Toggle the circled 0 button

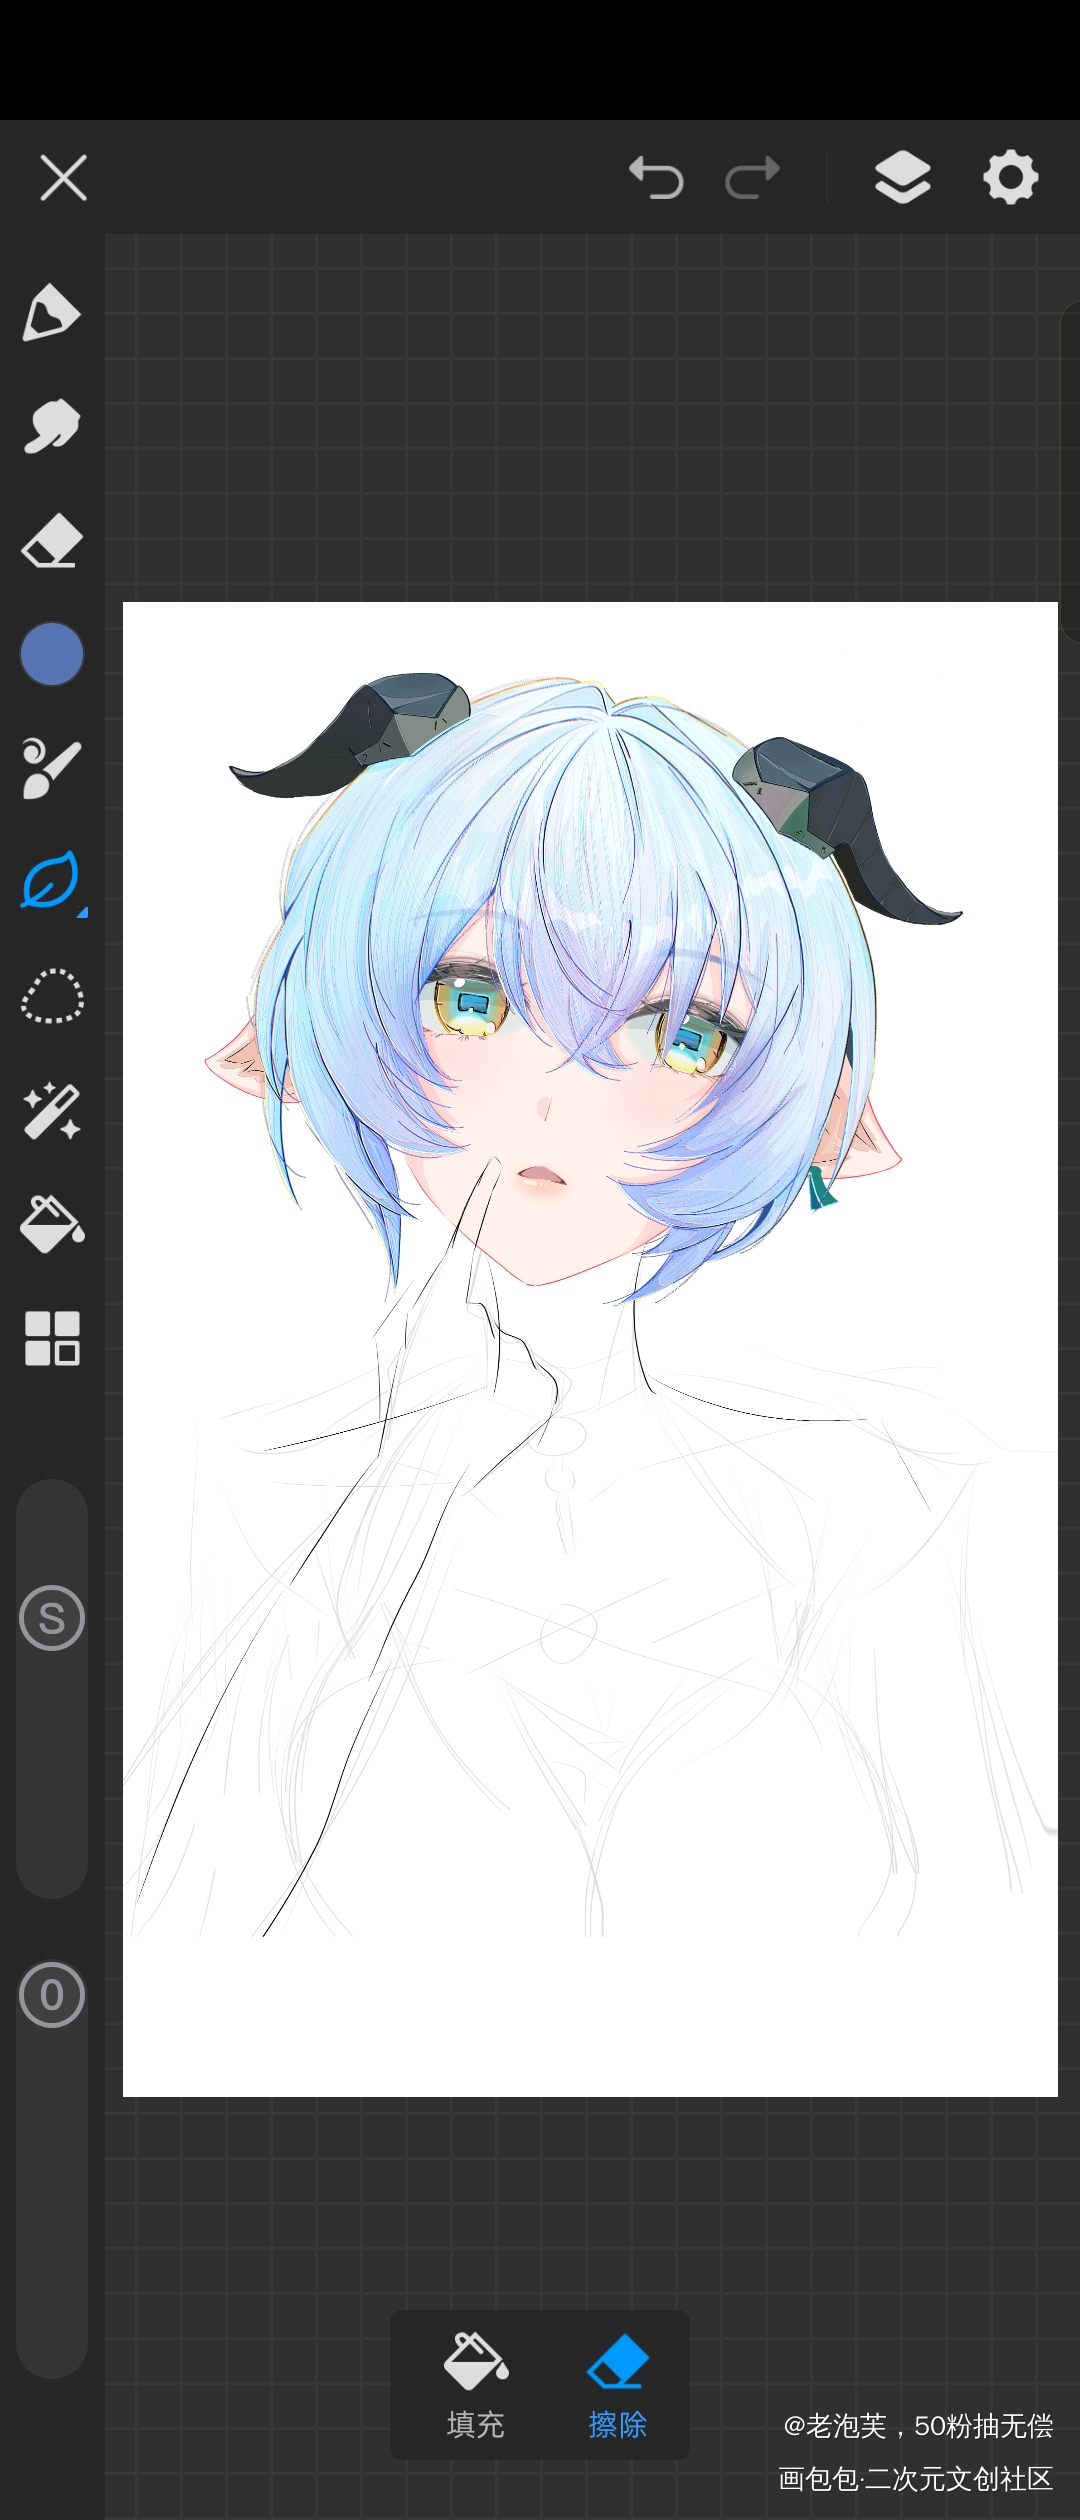pos(52,1995)
